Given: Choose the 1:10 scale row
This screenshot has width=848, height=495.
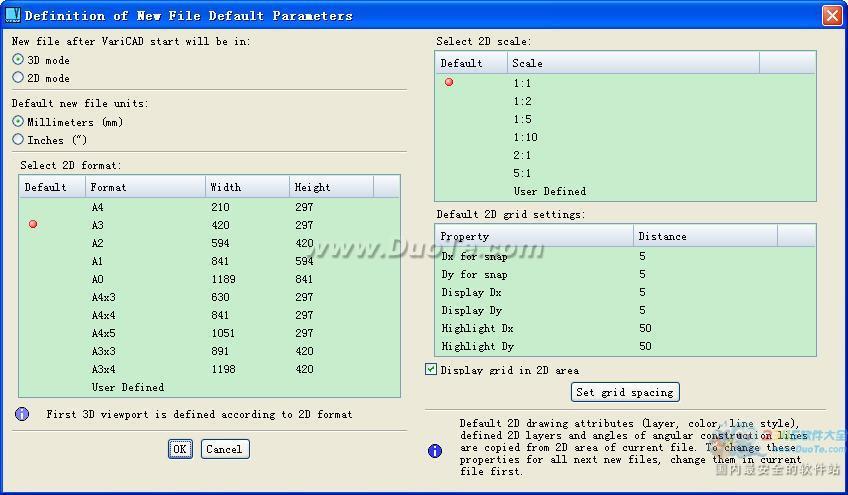Looking at the screenshot, I should pyautogui.click(x=625, y=137).
